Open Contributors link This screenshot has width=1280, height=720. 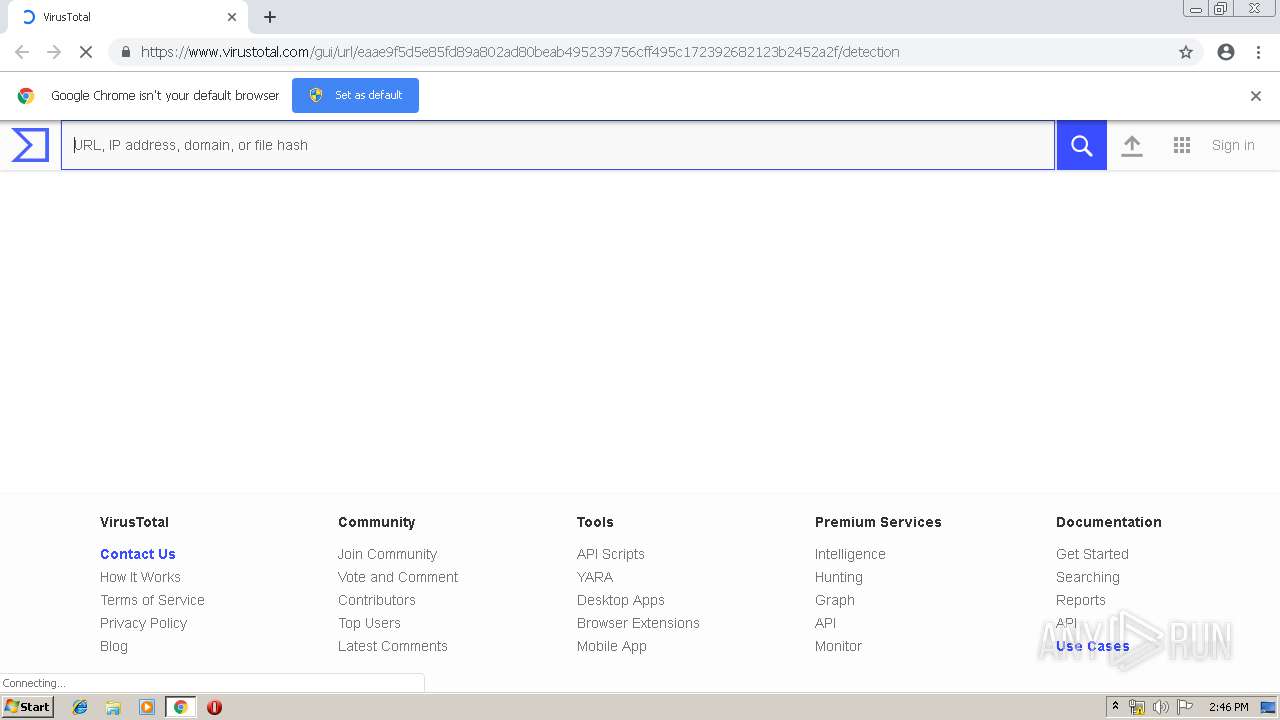pos(376,600)
